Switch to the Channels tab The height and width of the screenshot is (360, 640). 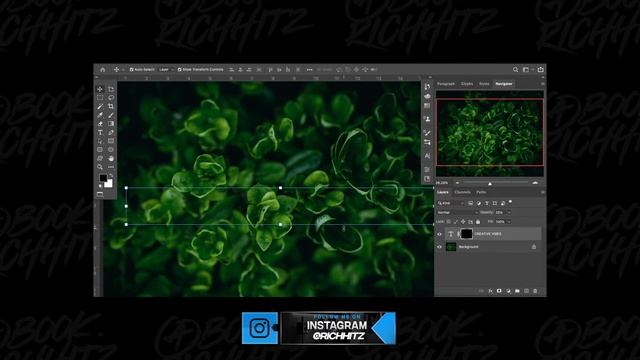[462, 192]
